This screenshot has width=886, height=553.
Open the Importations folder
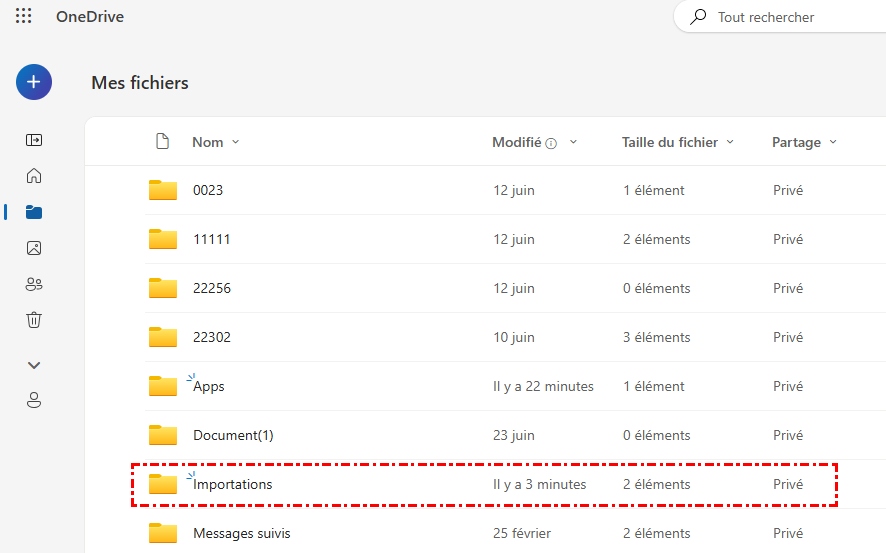tap(233, 484)
